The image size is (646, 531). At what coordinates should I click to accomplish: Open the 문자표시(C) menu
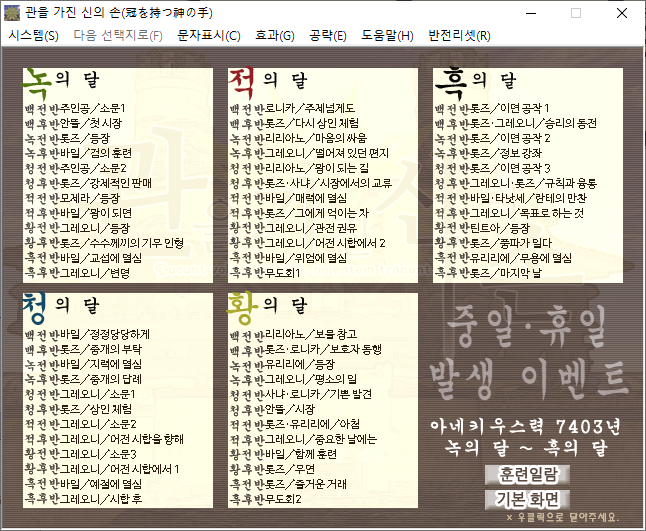(x=209, y=35)
